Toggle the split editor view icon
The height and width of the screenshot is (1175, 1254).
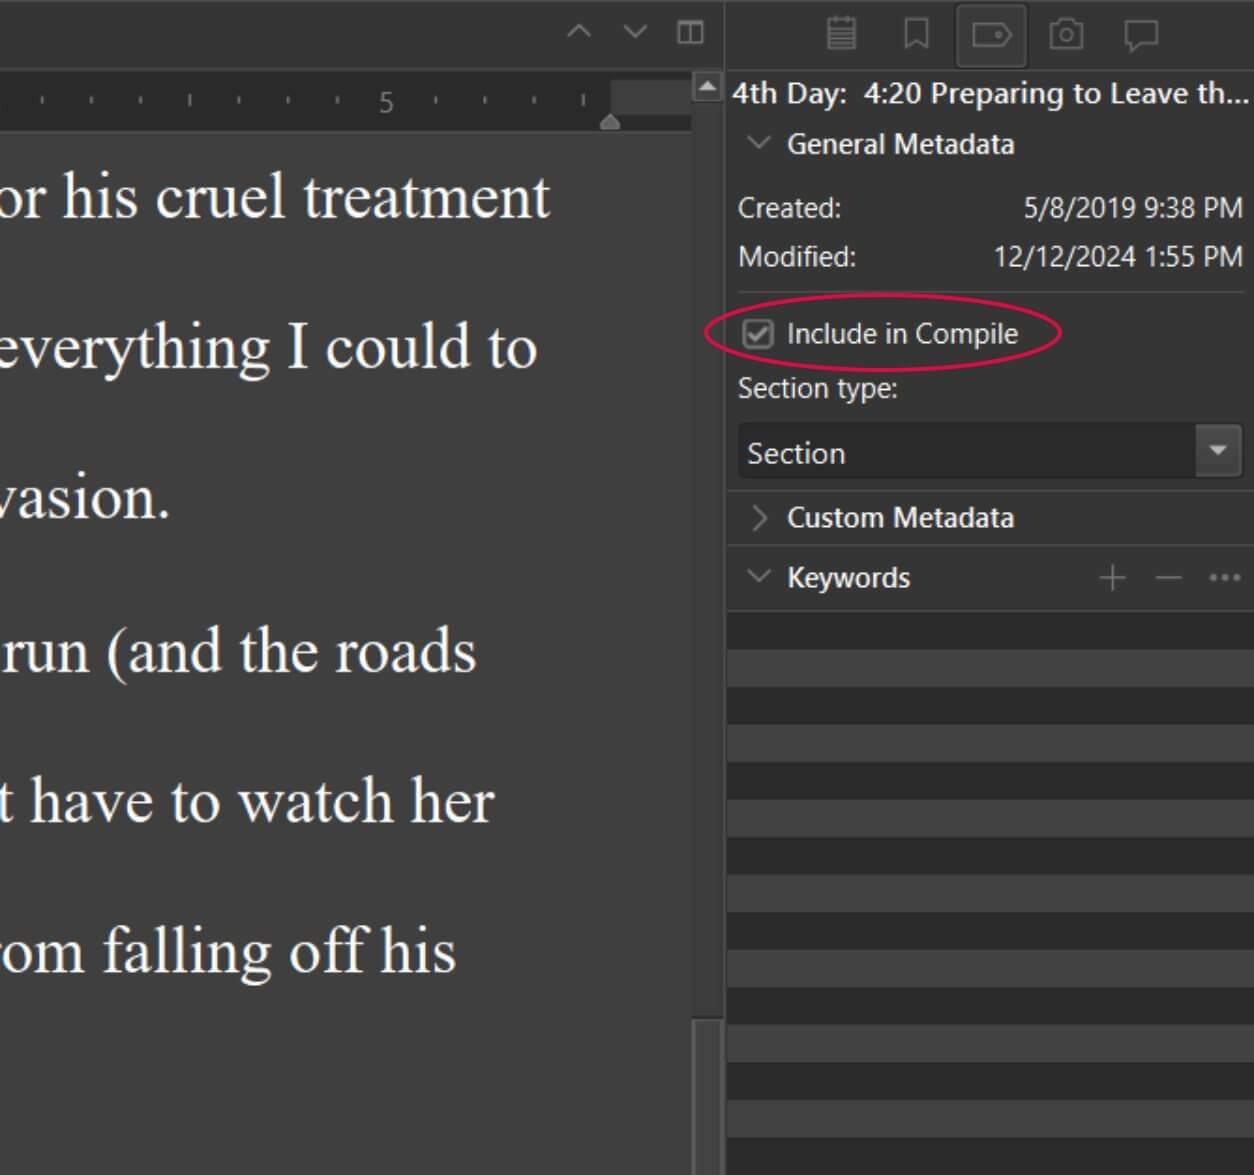[690, 32]
